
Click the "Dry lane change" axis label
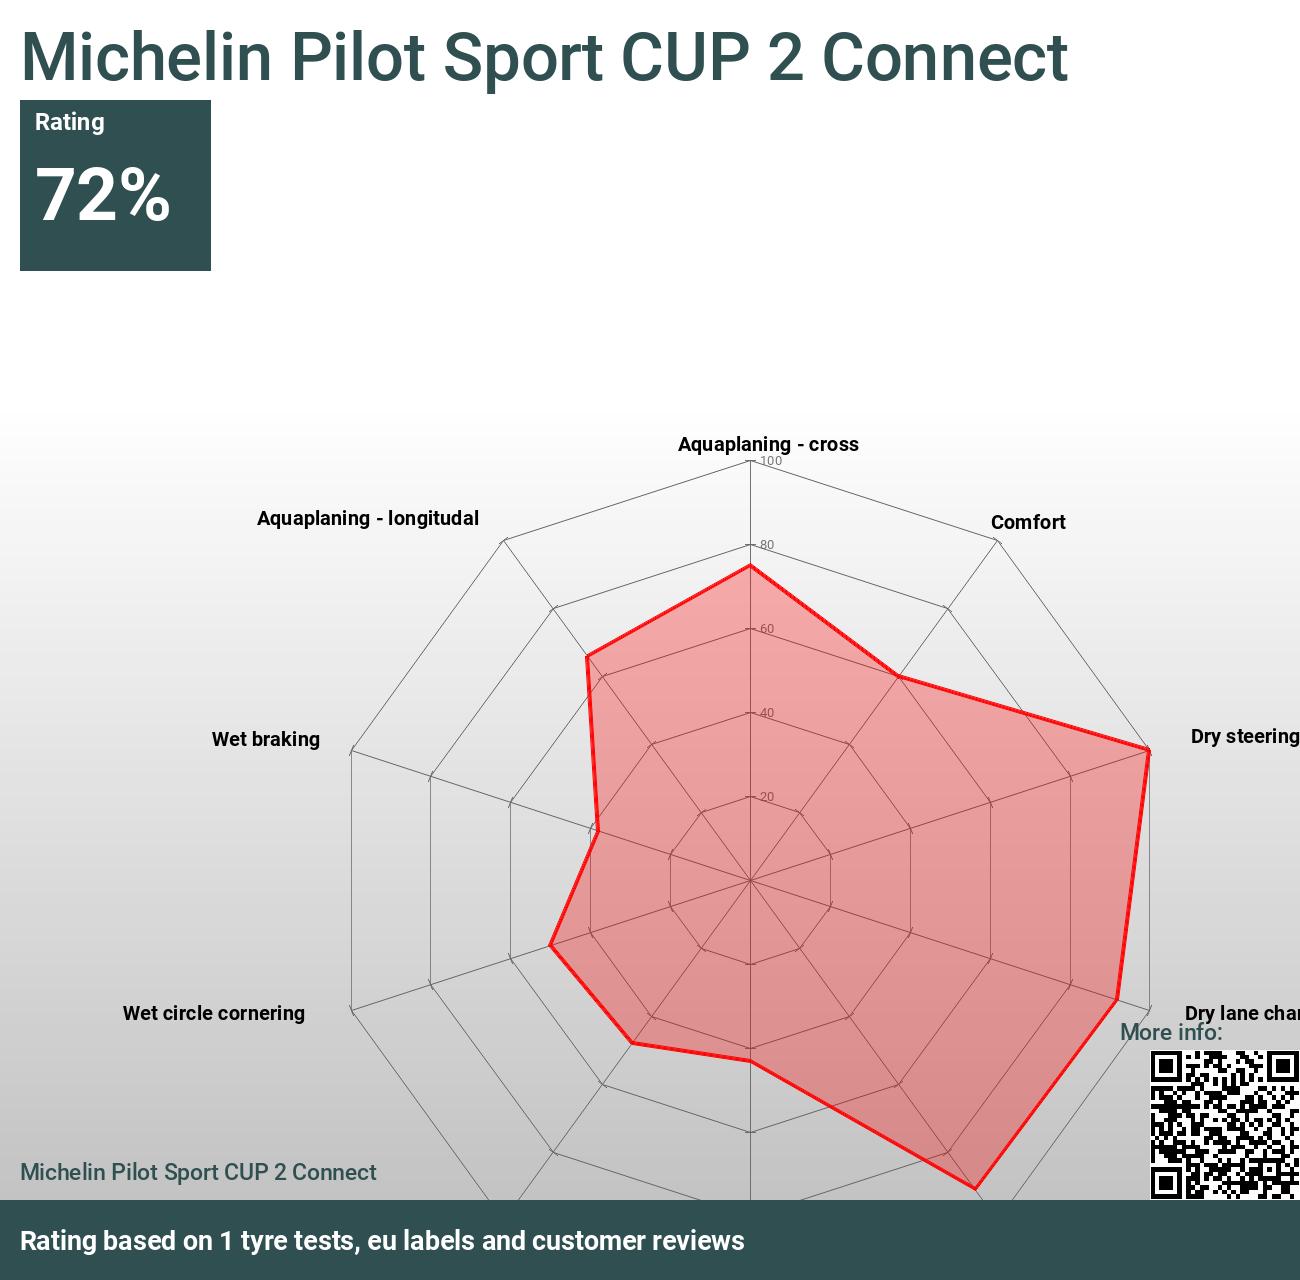tap(1242, 1012)
